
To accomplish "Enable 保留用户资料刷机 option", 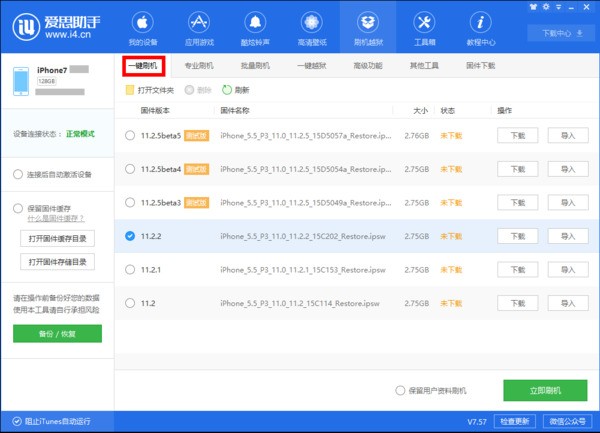I will (401, 390).
